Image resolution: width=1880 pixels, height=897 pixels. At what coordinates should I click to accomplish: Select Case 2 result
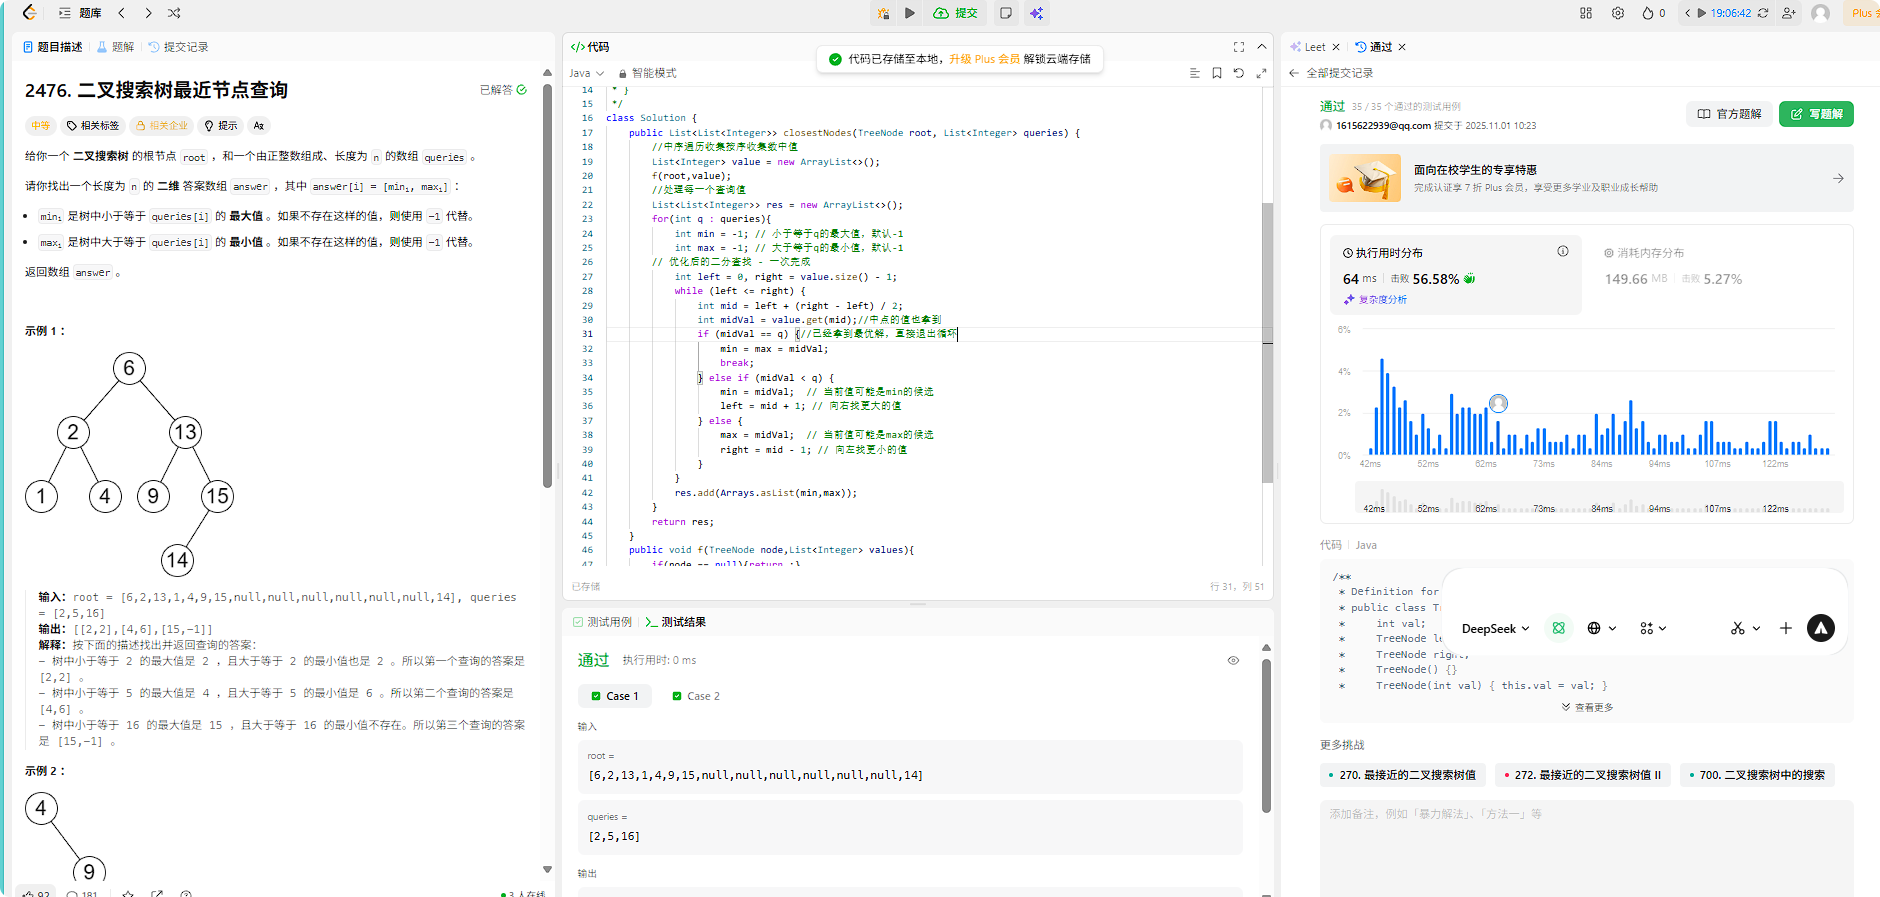pyautogui.click(x=696, y=696)
